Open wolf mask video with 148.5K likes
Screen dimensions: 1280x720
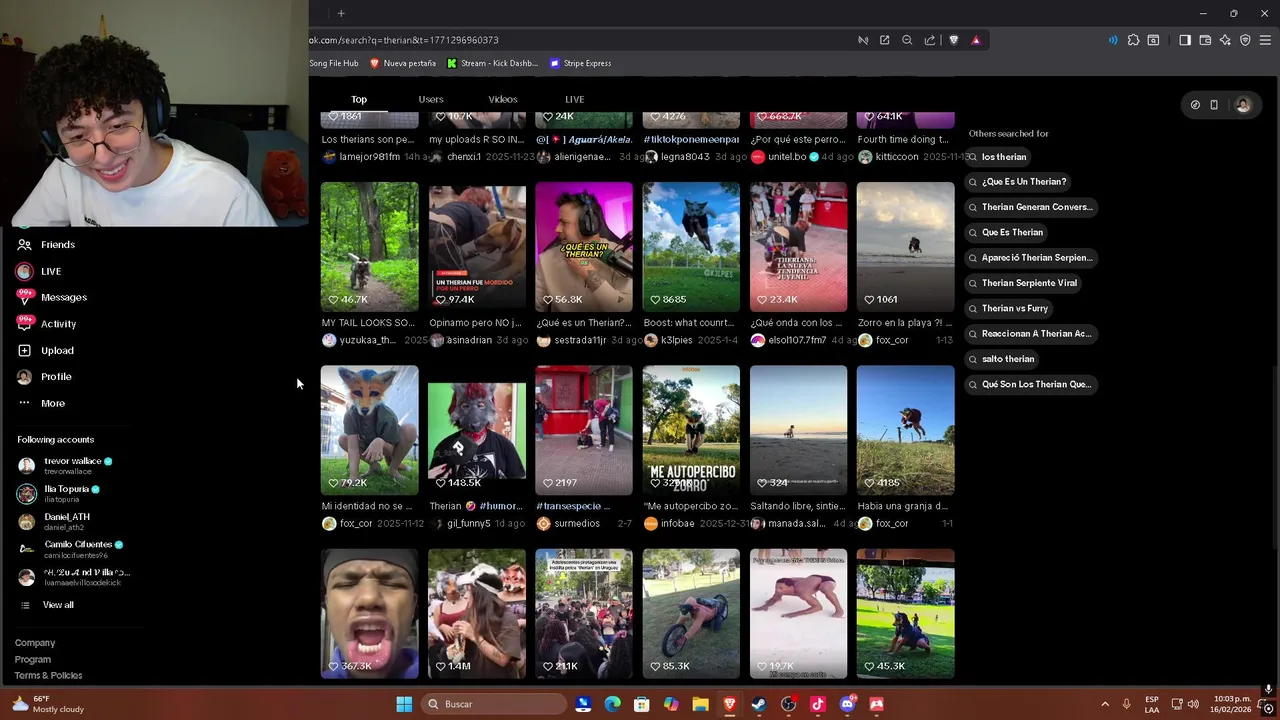477,430
